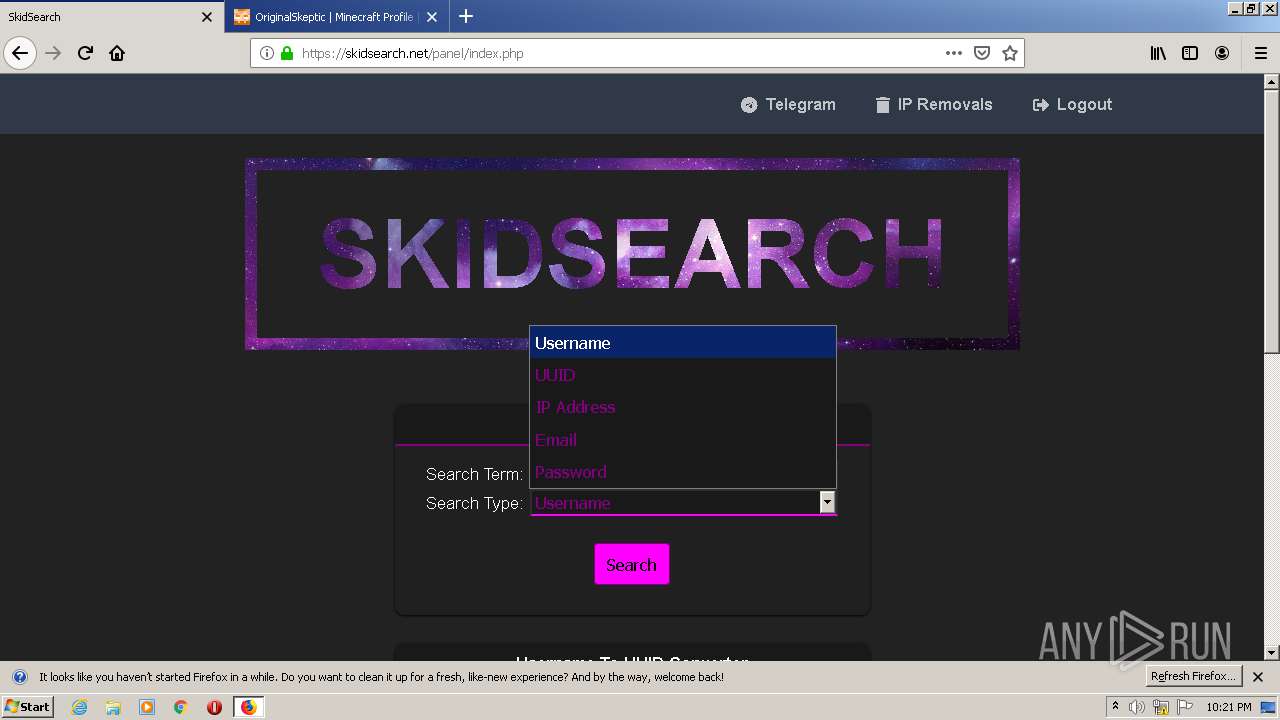The height and width of the screenshot is (720, 1280).
Task: Open the Firefox account icon
Action: click(1222, 53)
